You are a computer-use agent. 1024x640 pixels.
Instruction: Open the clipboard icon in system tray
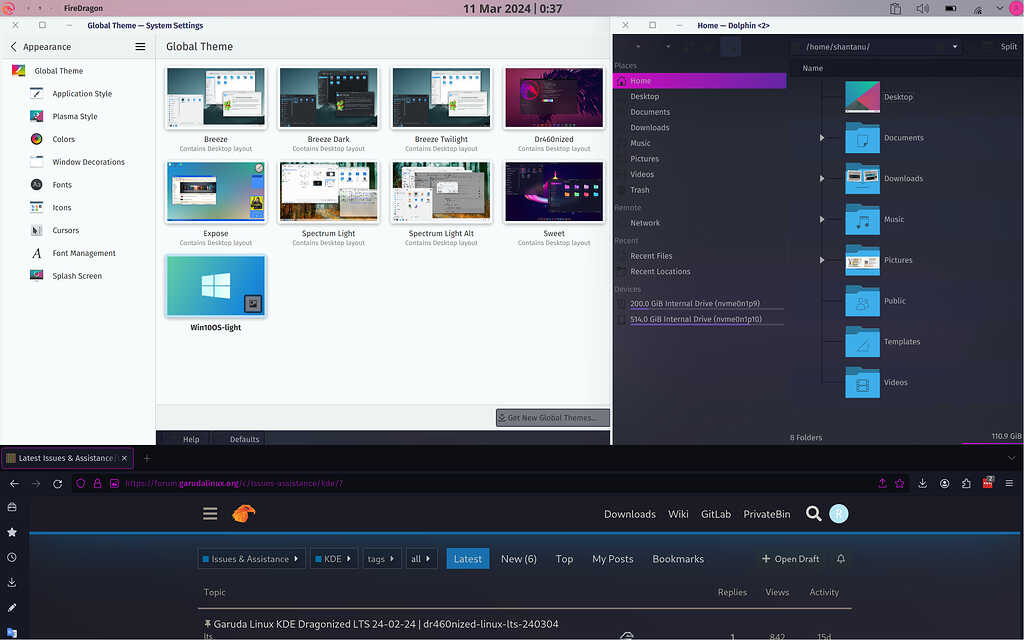[896, 9]
